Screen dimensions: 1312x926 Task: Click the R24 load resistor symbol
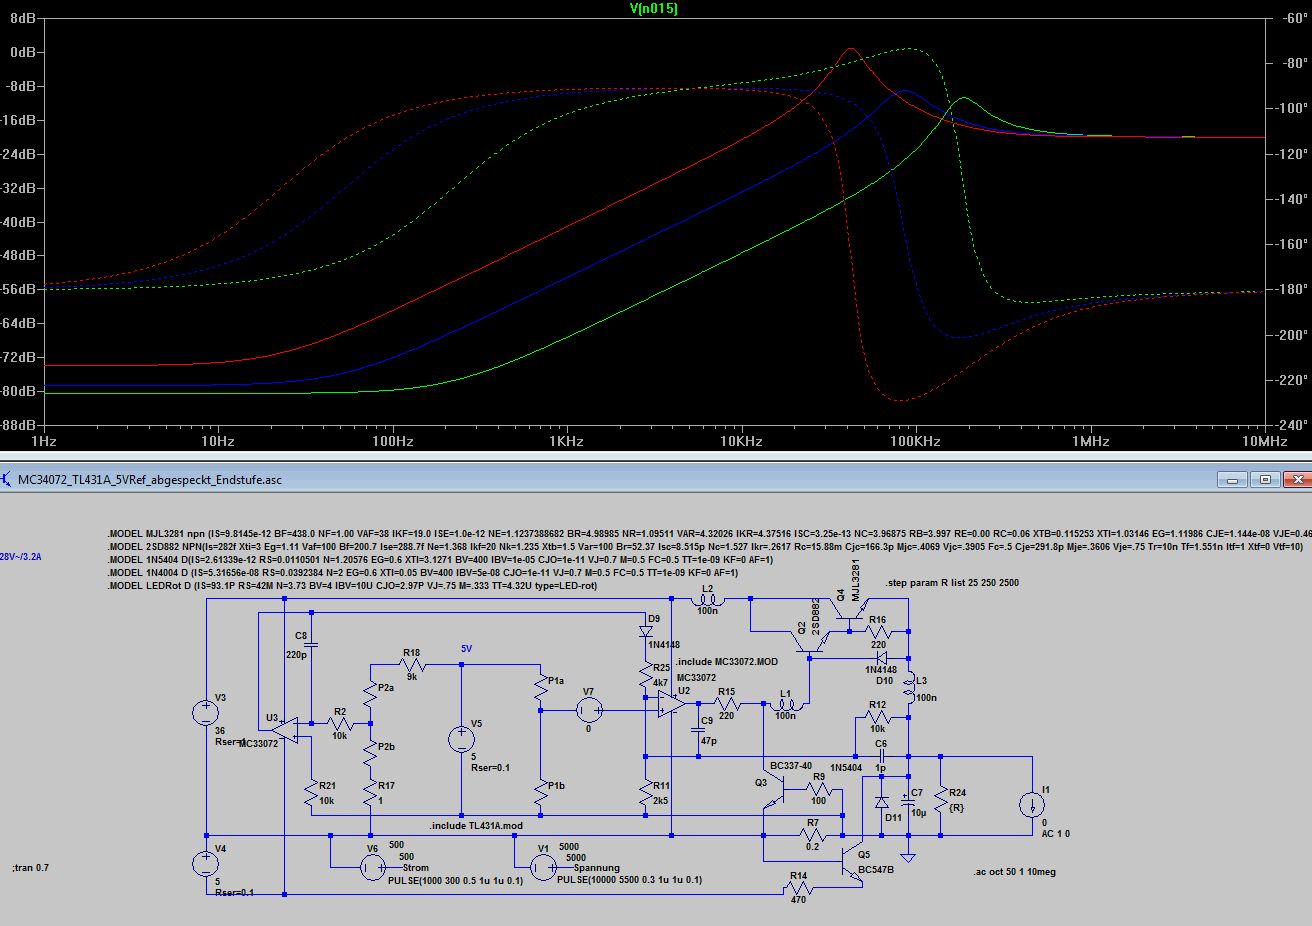coord(941,799)
